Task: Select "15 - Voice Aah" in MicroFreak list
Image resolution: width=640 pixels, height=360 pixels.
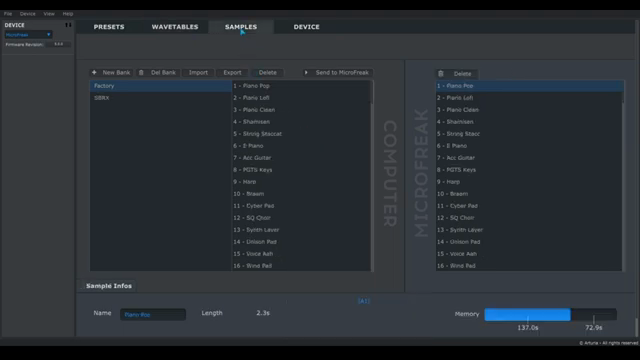Action: (x=529, y=254)
